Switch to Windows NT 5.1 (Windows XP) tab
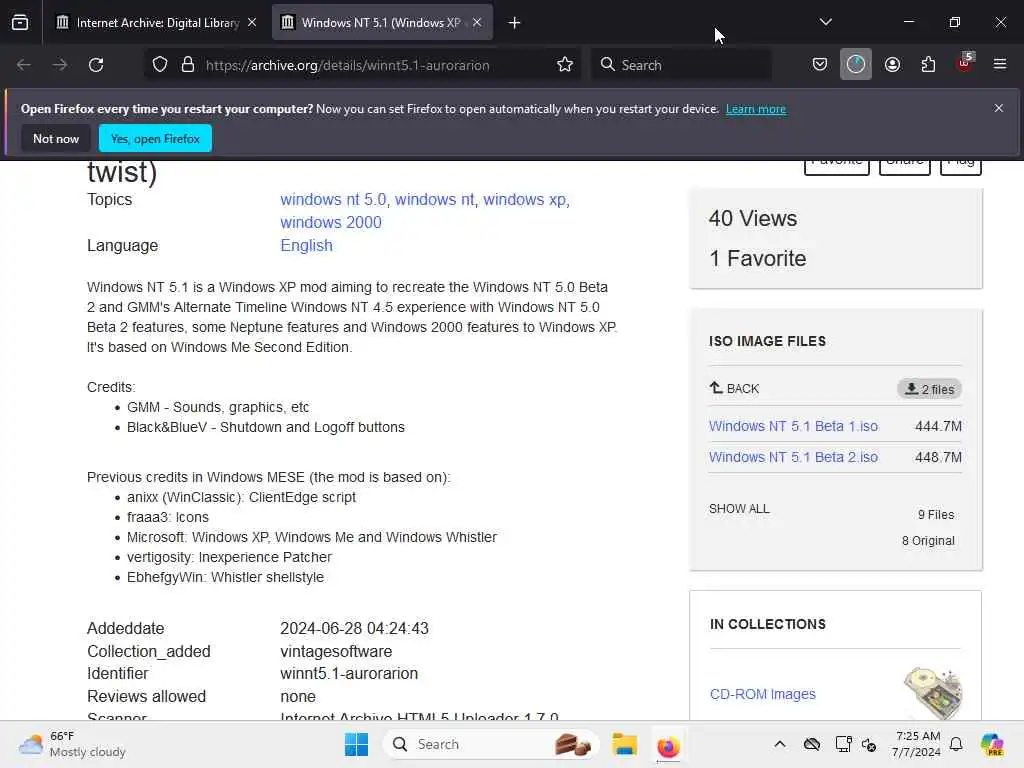This screenshot has width=1024, height=768. (x=382, y=23)
